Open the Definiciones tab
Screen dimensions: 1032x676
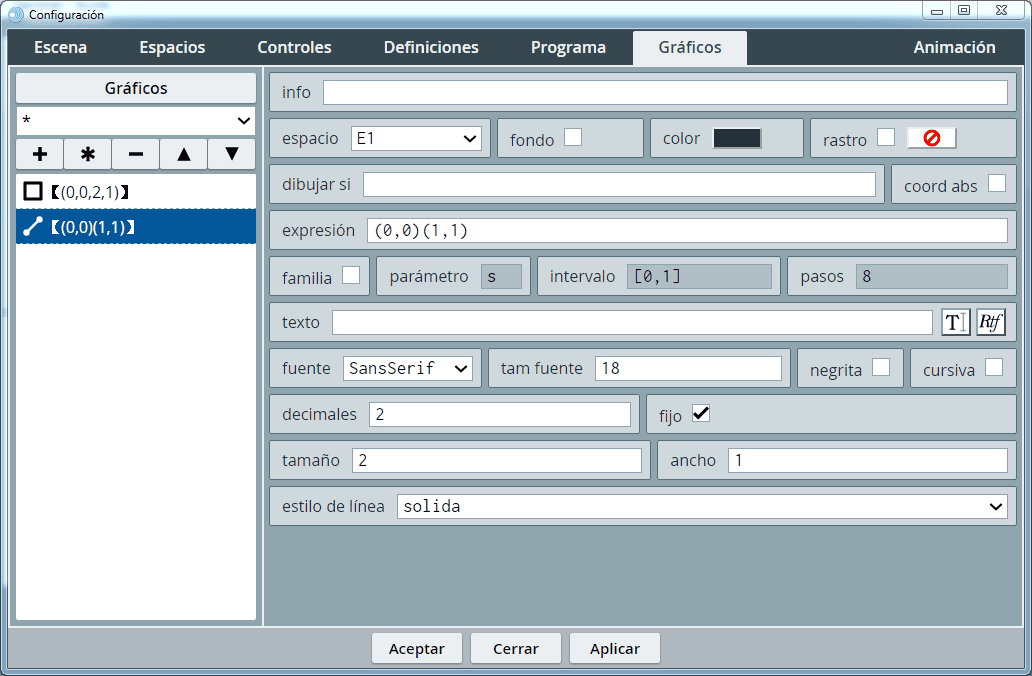(x=431, y=47)
